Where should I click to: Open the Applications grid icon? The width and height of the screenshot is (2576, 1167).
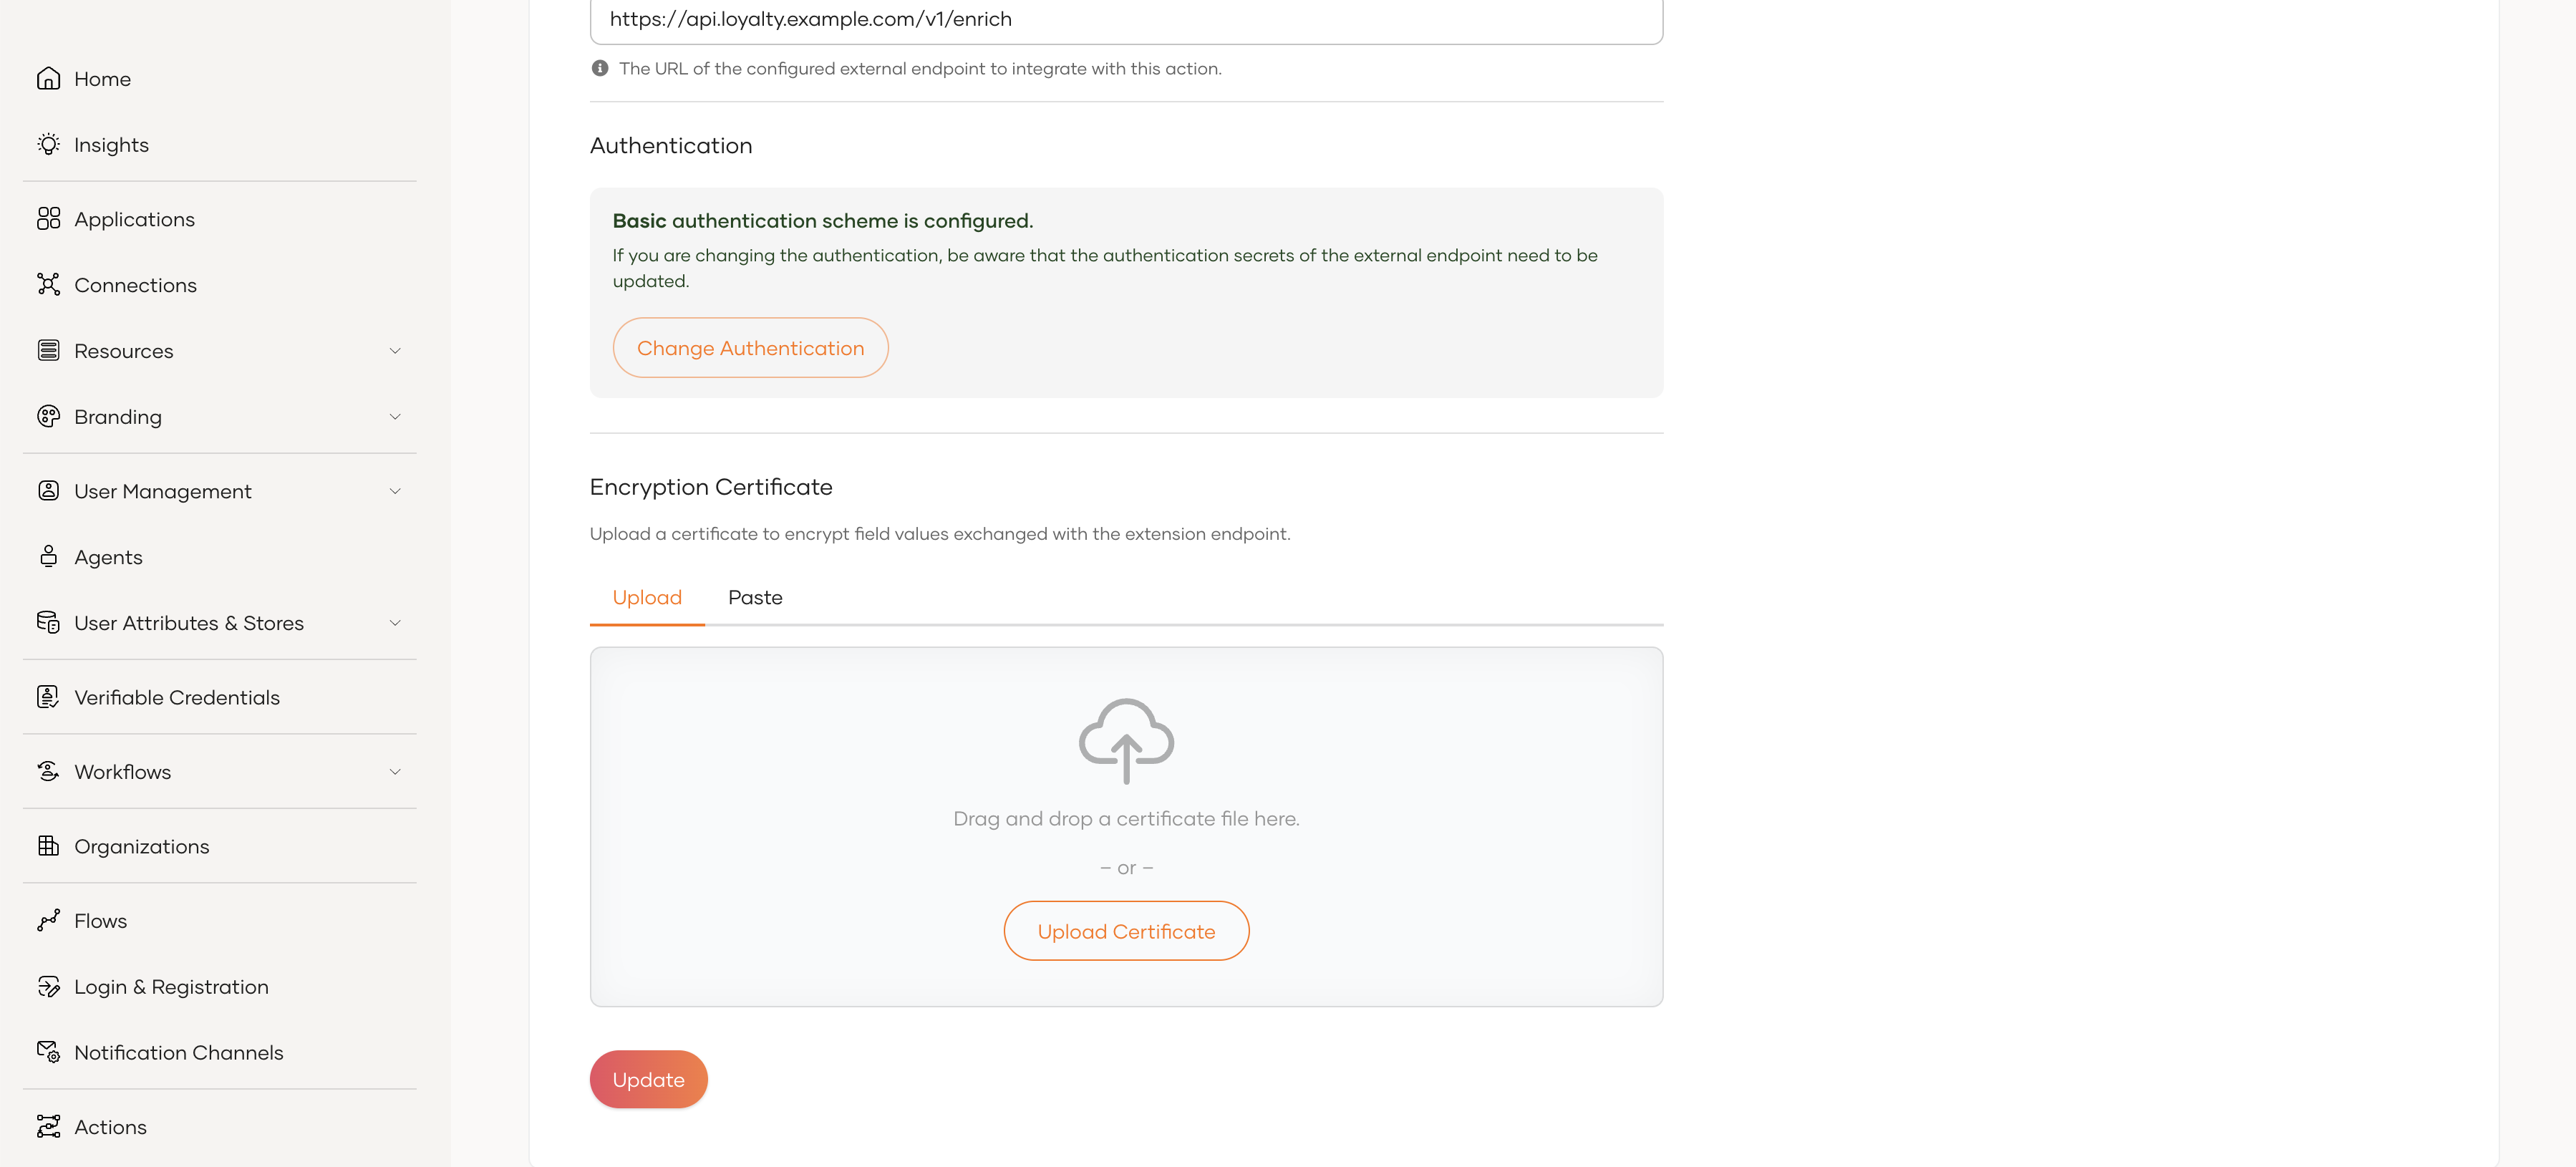coord(48,219)
